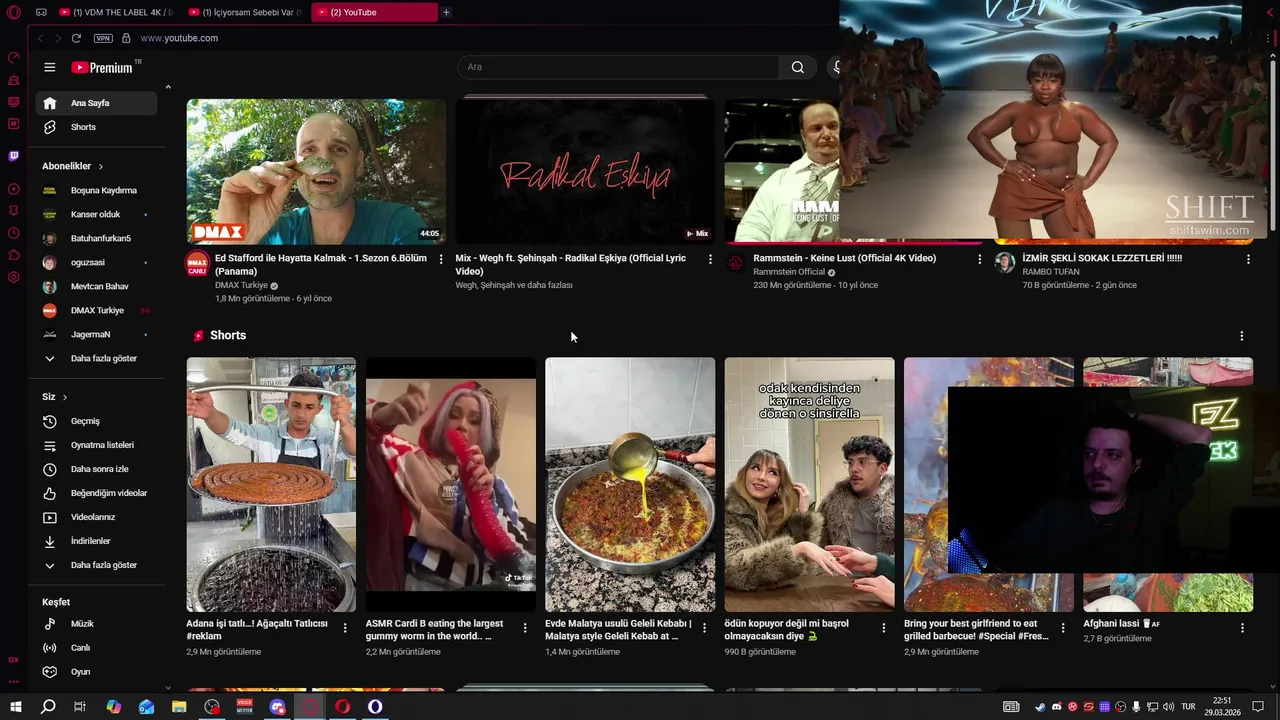Open Geçmiş history in sidebar

point(96,421)
